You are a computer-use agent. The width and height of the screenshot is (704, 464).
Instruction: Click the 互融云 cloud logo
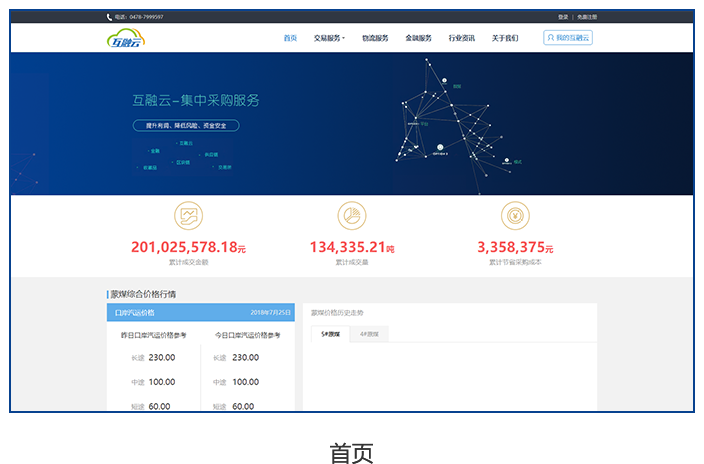tap(126, 38)
